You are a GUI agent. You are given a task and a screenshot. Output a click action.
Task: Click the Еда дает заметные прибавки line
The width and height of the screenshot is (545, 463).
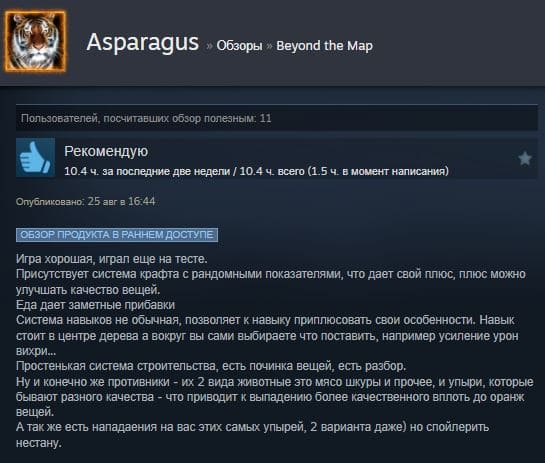[x=95, y=305]
